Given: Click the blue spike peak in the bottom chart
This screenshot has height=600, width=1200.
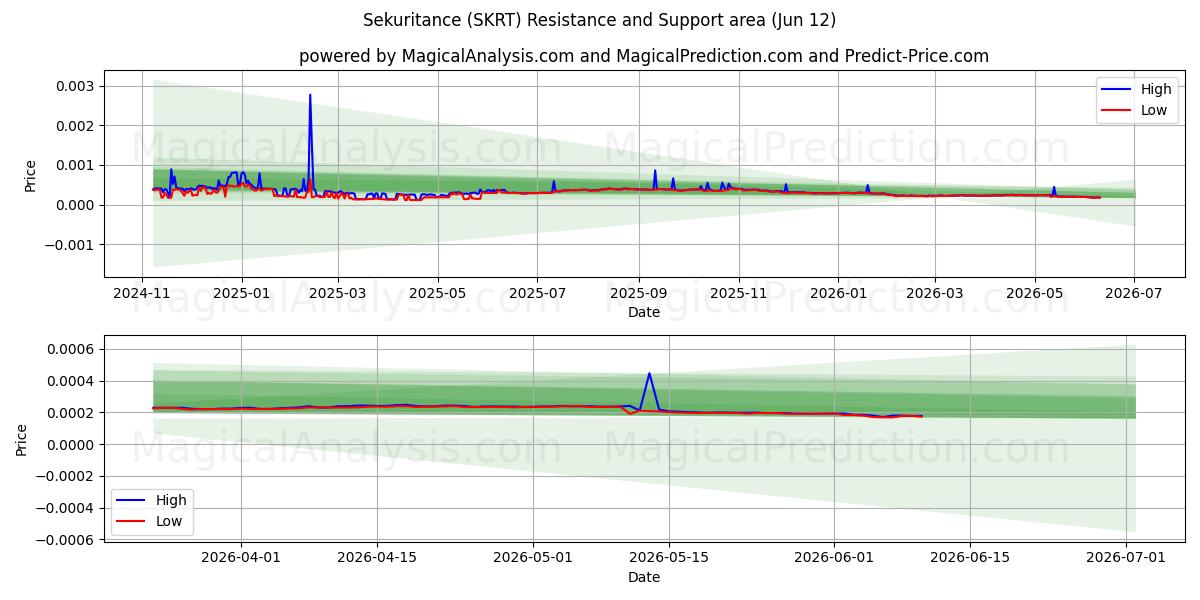Looking at the screenshot, I should 649,374.
